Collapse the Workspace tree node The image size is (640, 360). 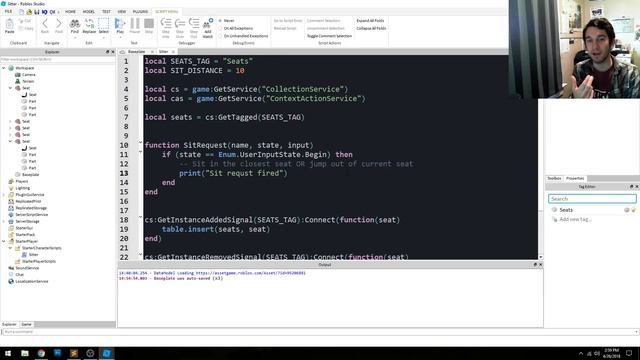pyautogui.click(x=4, y=68)
